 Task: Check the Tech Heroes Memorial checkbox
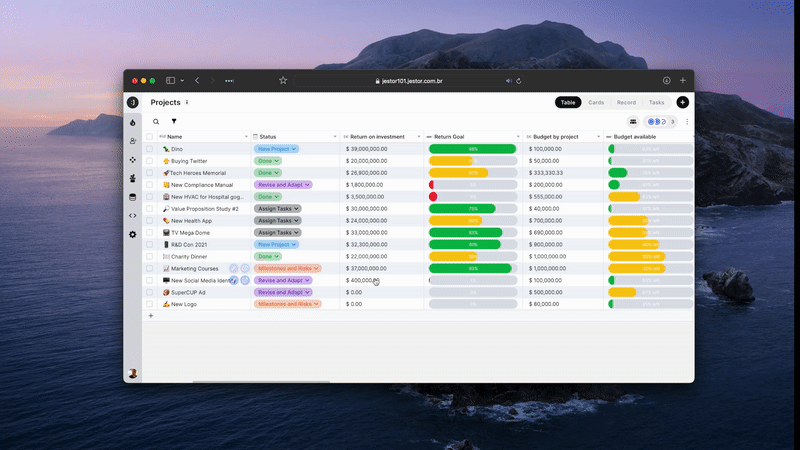(x=149, y=173)
